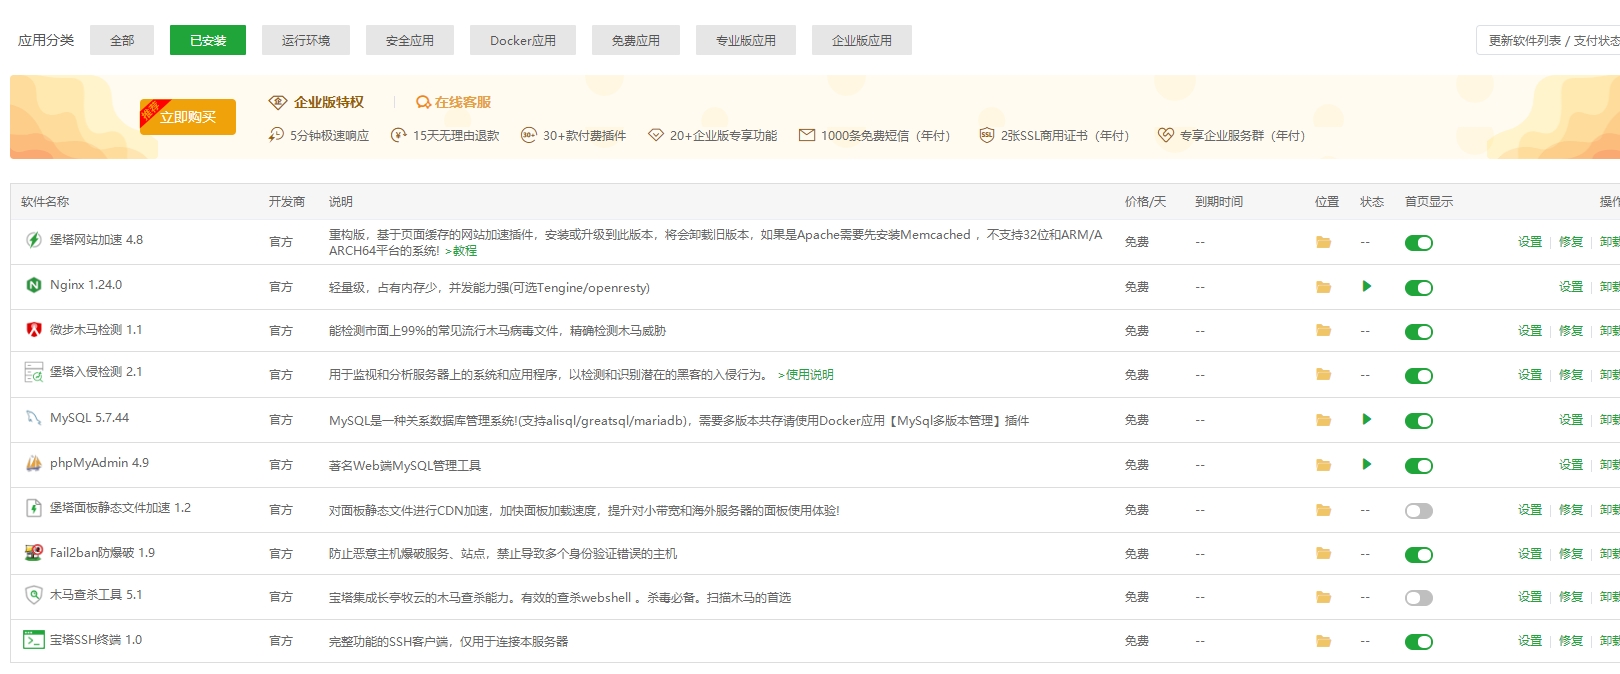Open the 在线客服 link

454,102
